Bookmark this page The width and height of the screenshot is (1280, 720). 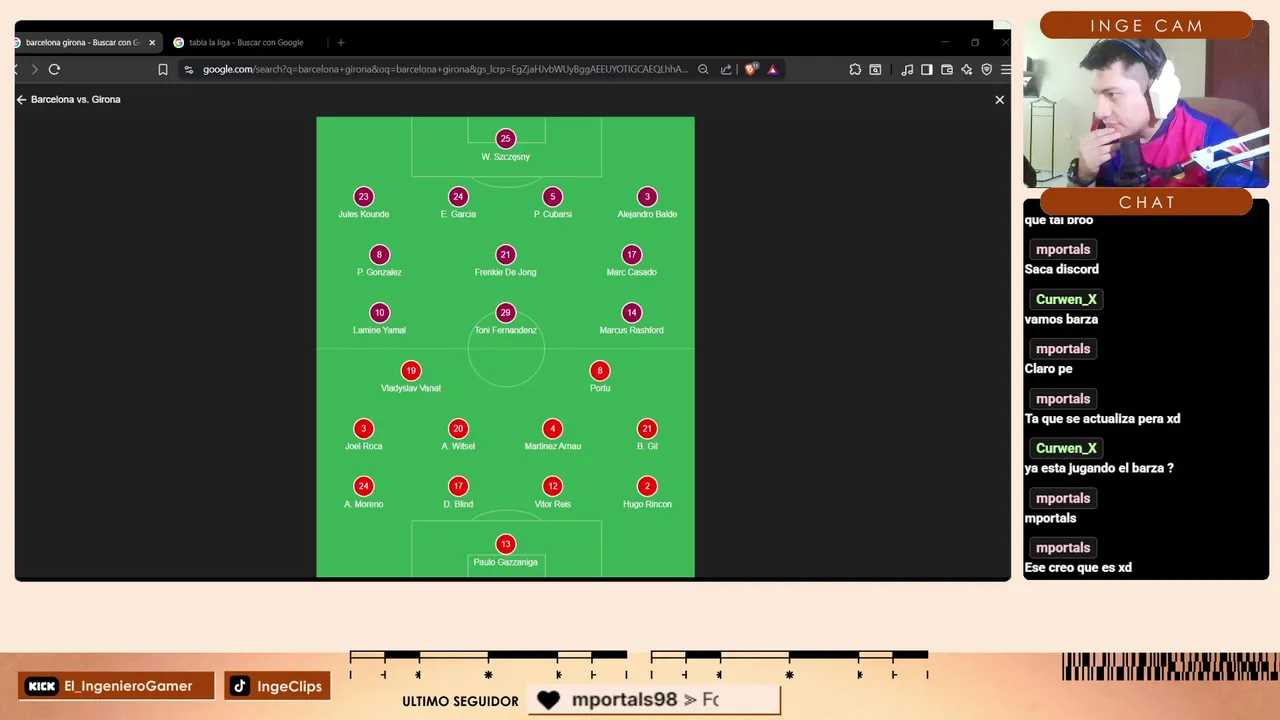(163, 69)
